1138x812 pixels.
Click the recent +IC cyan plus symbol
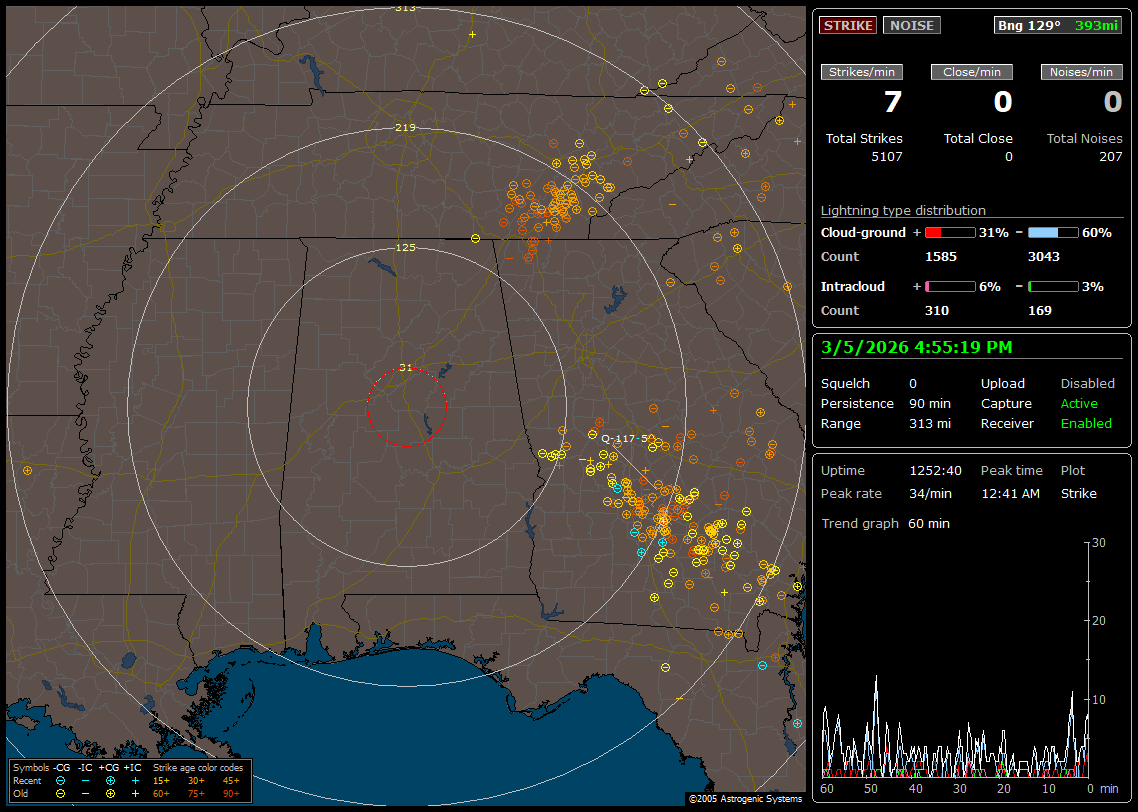click(135, 780)
